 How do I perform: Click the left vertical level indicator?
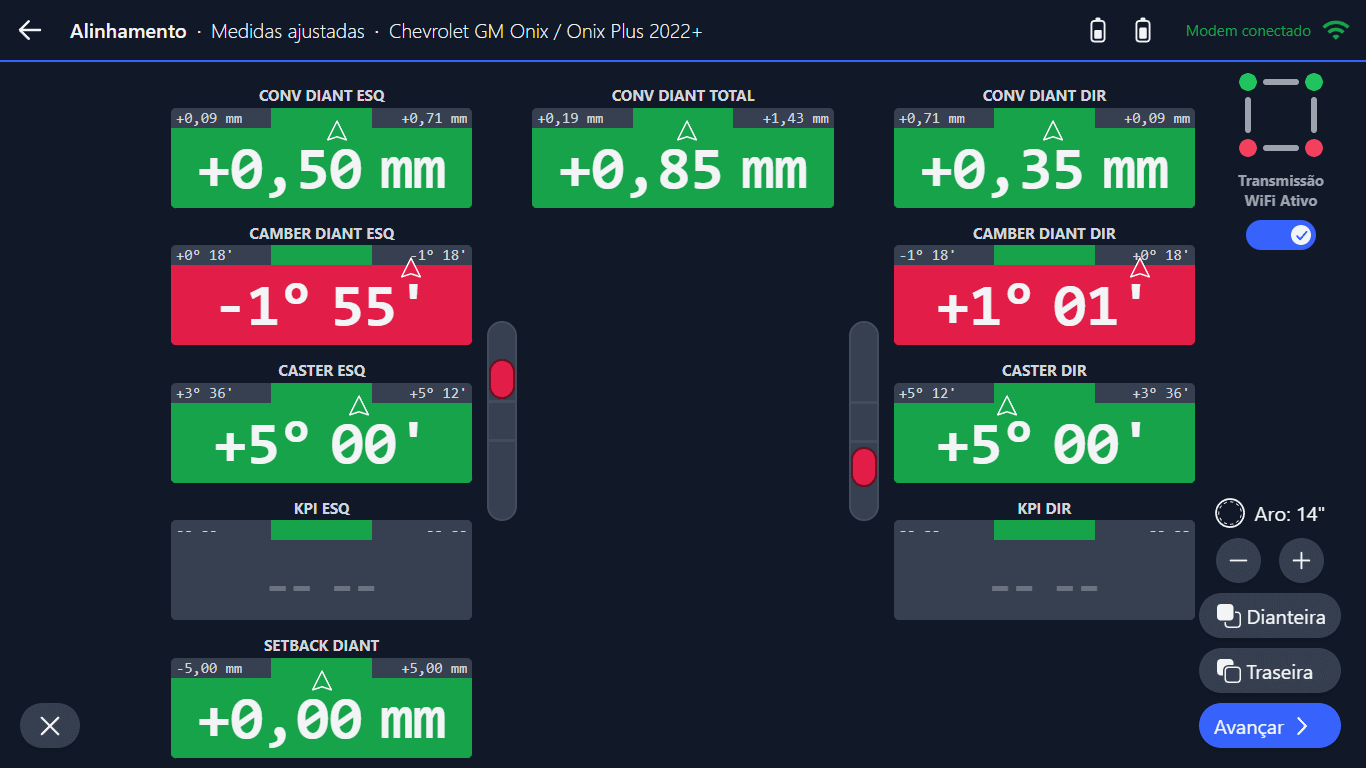[x=502, y=420]
